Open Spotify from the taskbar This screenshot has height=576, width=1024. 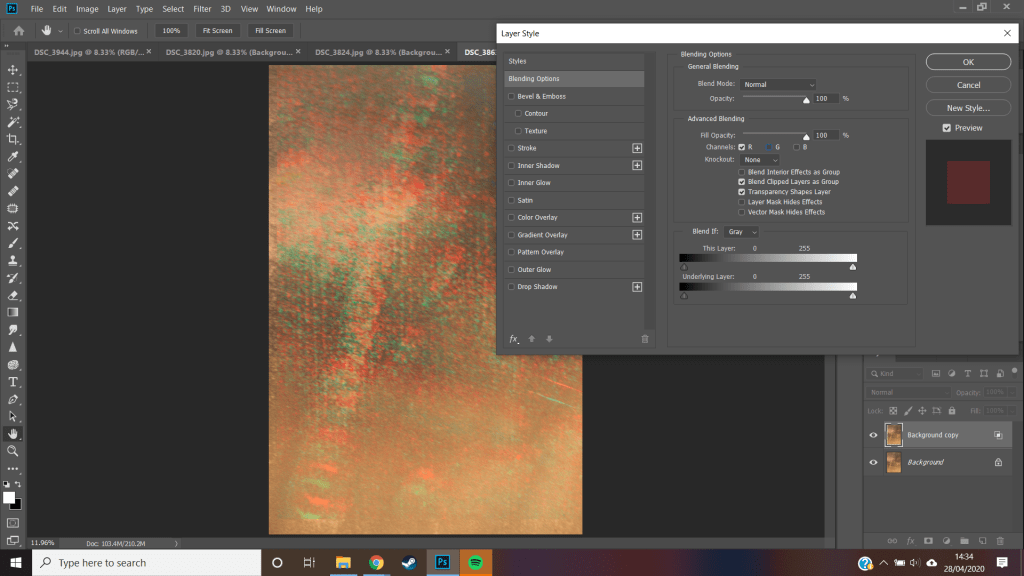tap(475, 562)
